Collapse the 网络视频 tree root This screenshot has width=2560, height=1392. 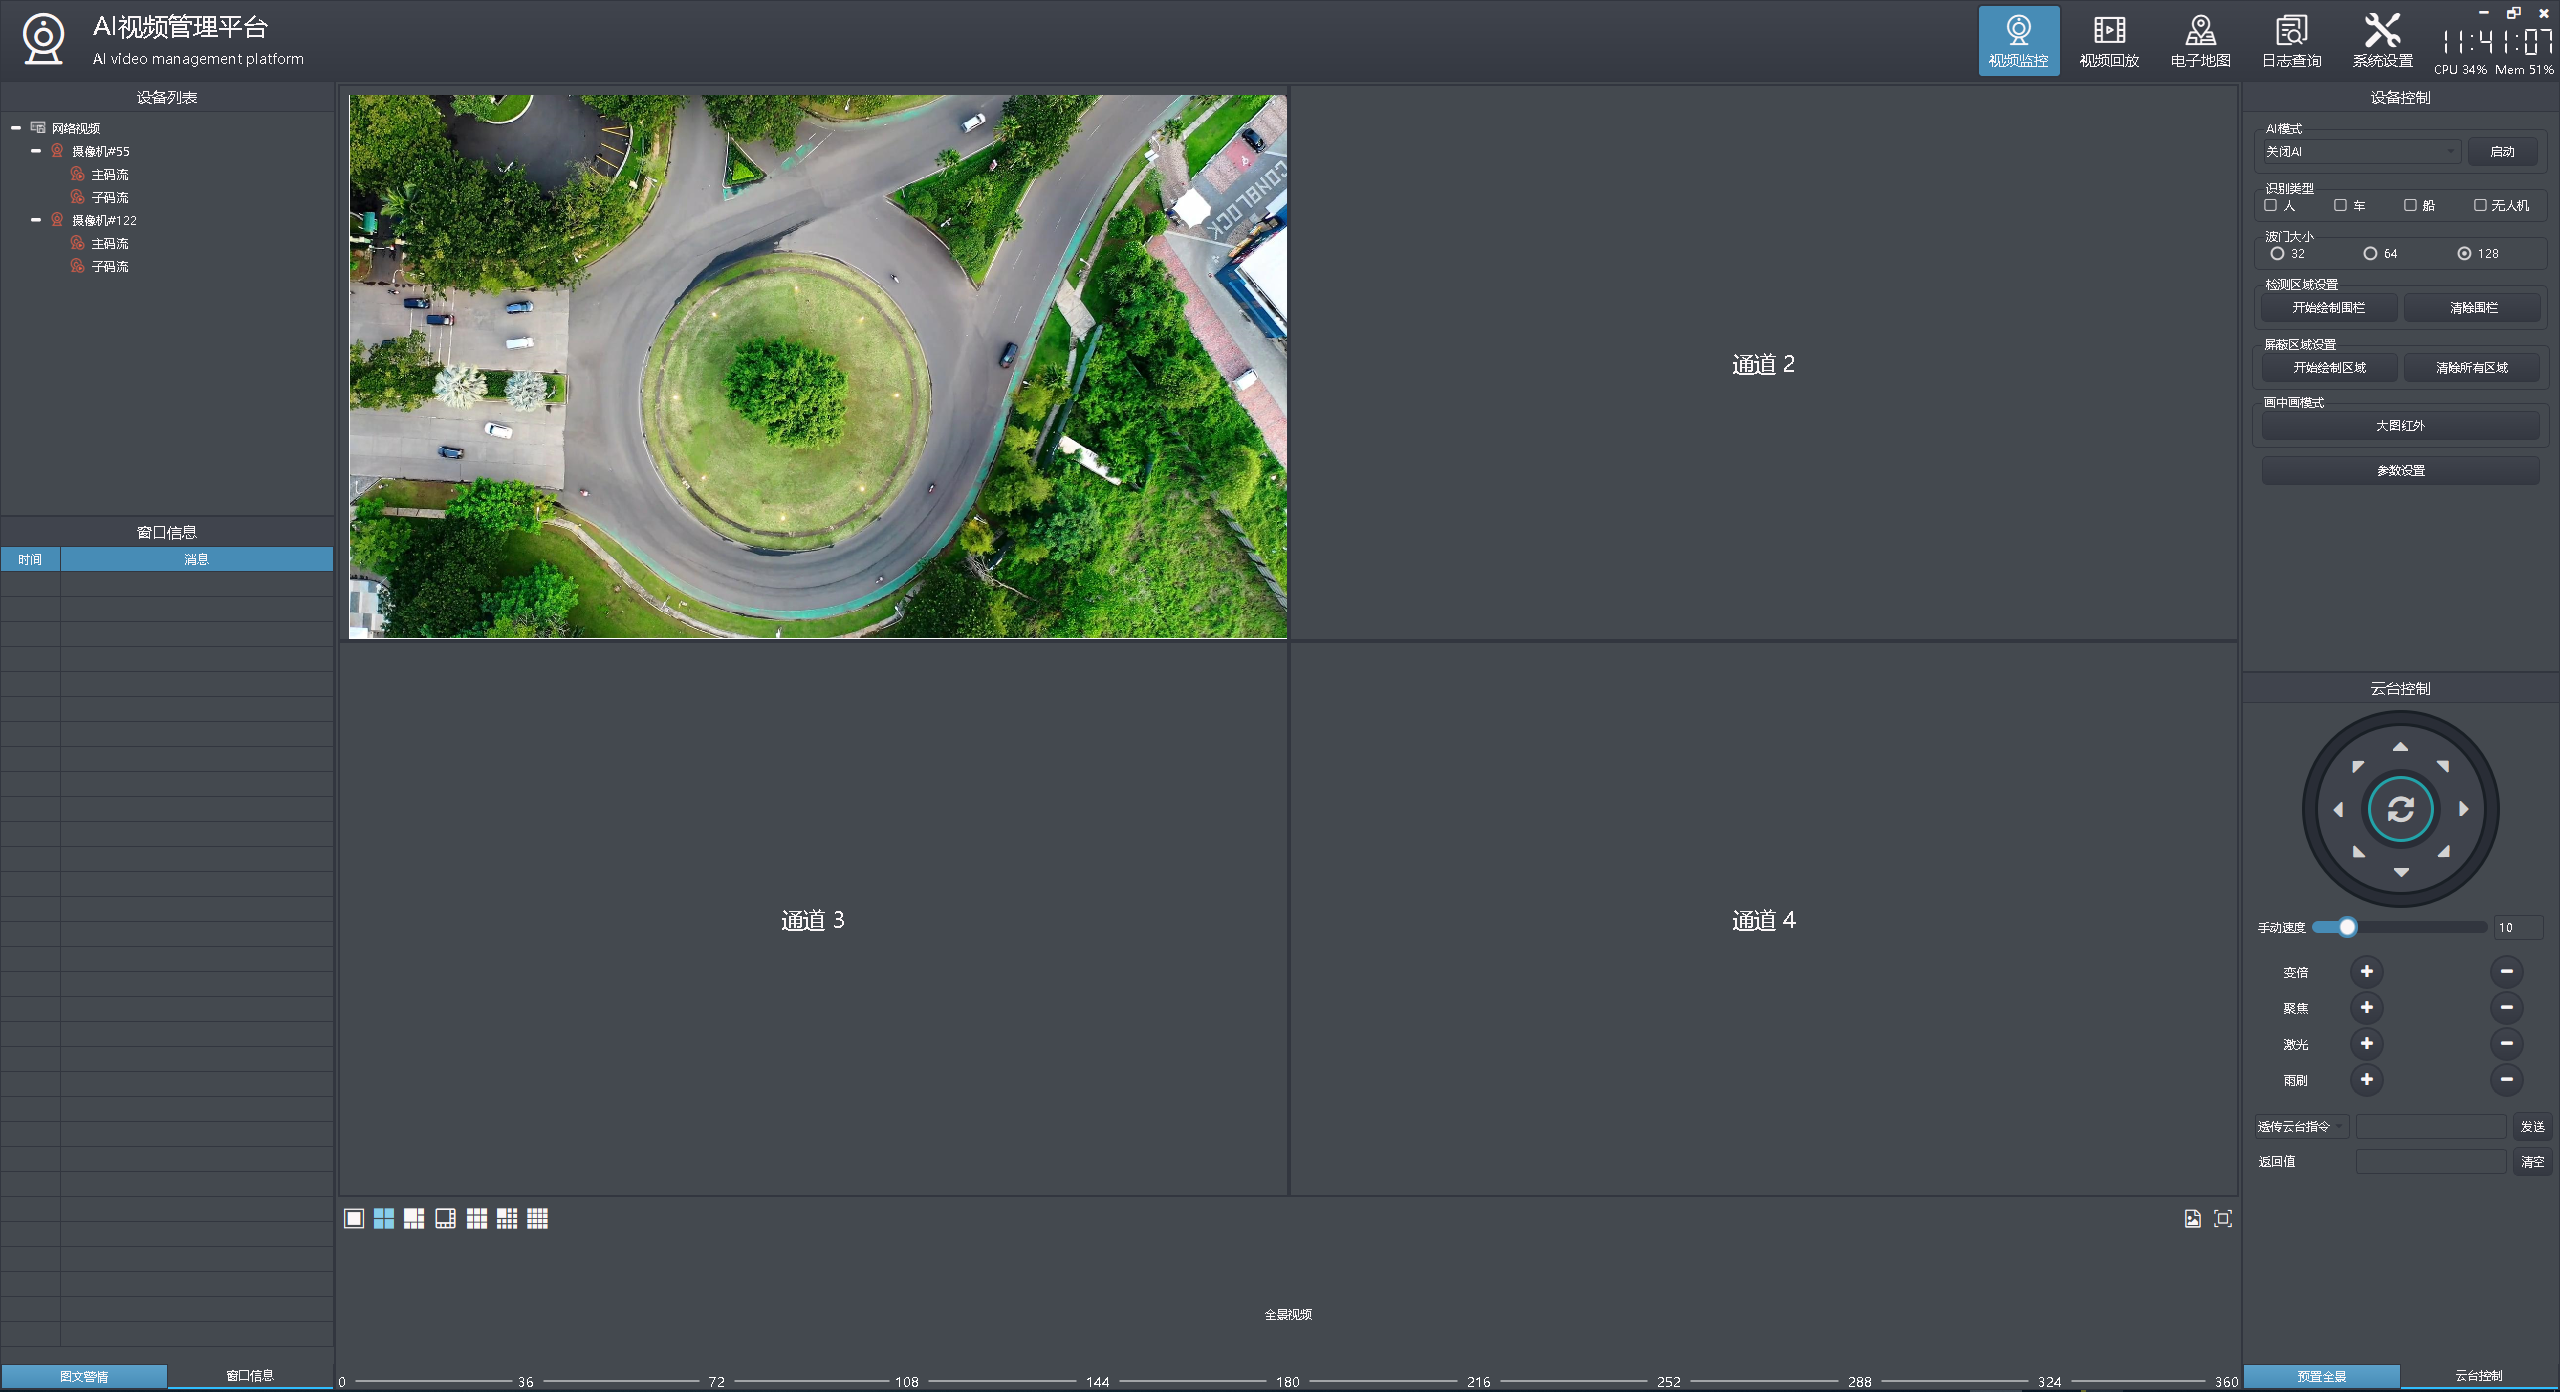16,128
